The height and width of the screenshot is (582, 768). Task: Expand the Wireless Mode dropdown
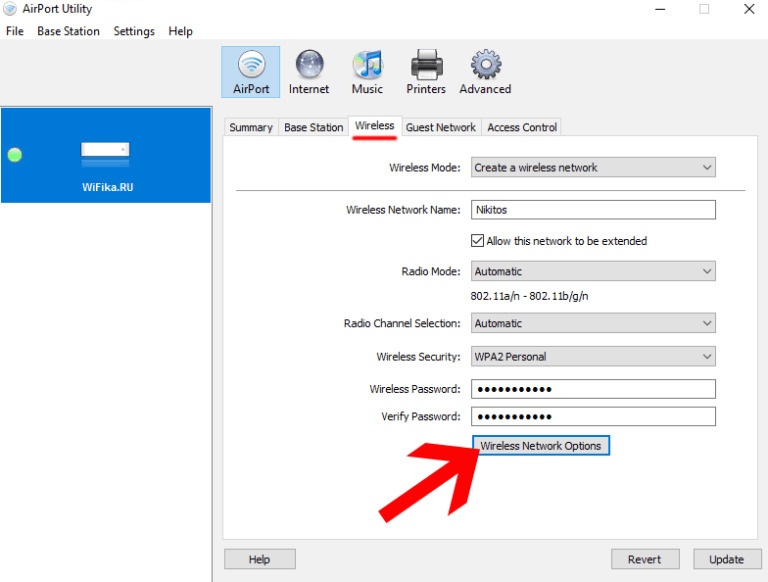click(593, 168)
